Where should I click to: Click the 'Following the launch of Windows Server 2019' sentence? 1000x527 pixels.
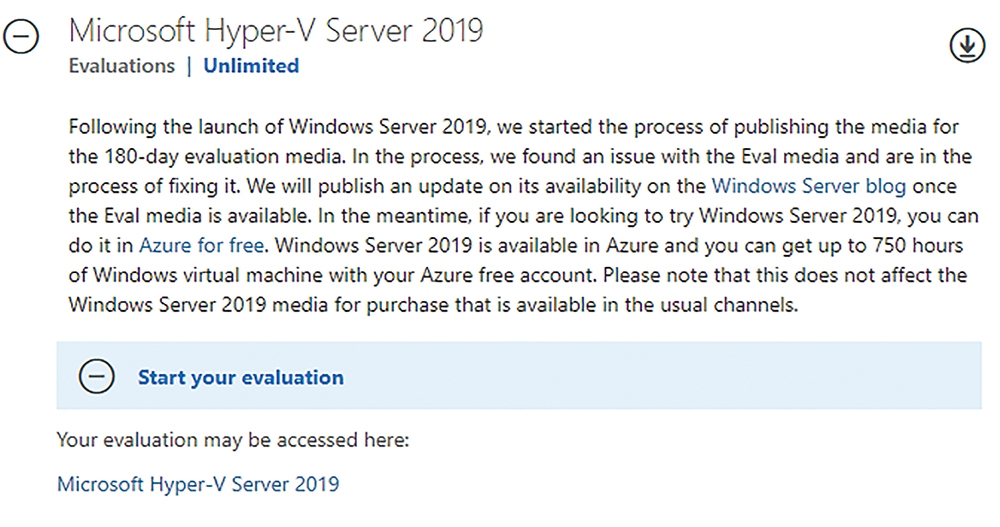point(277,127)
